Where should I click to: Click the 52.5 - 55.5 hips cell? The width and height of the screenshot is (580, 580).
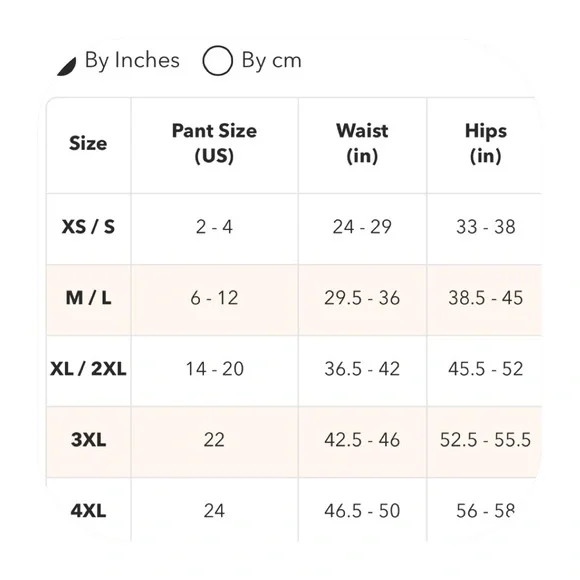(x=486, y=440)
